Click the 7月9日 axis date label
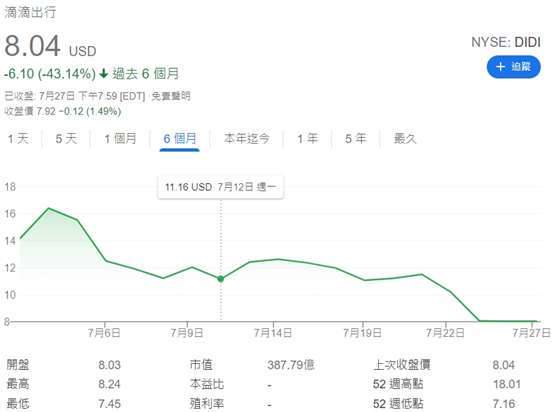The image size is (554, 412). pos(187,333)
